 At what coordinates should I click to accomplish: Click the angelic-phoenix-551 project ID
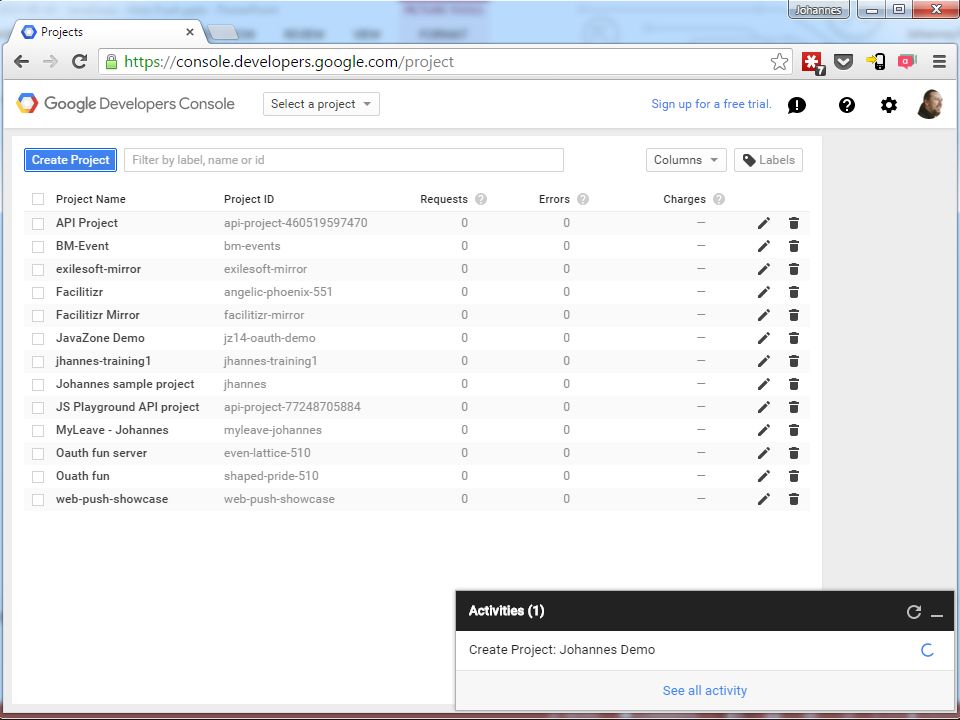pos(278,292)
